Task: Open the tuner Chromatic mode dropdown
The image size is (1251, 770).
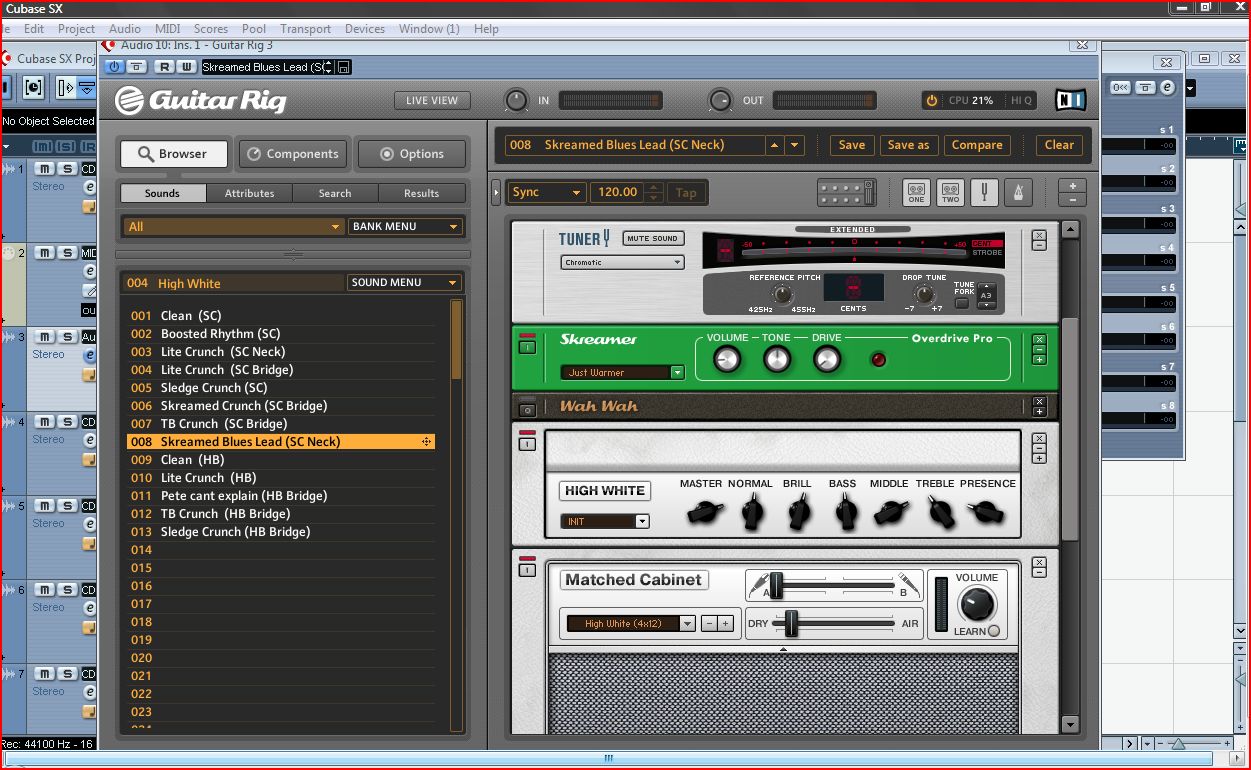Action: coord(622,263)
